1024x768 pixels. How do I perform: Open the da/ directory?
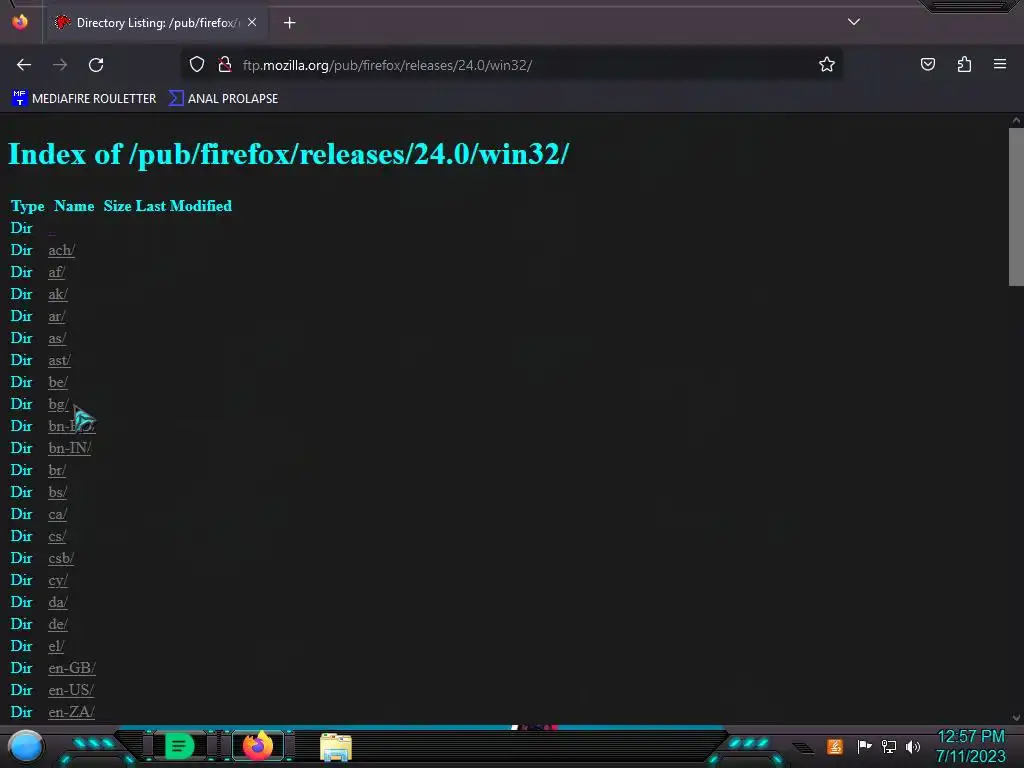[x=57, y=602]
